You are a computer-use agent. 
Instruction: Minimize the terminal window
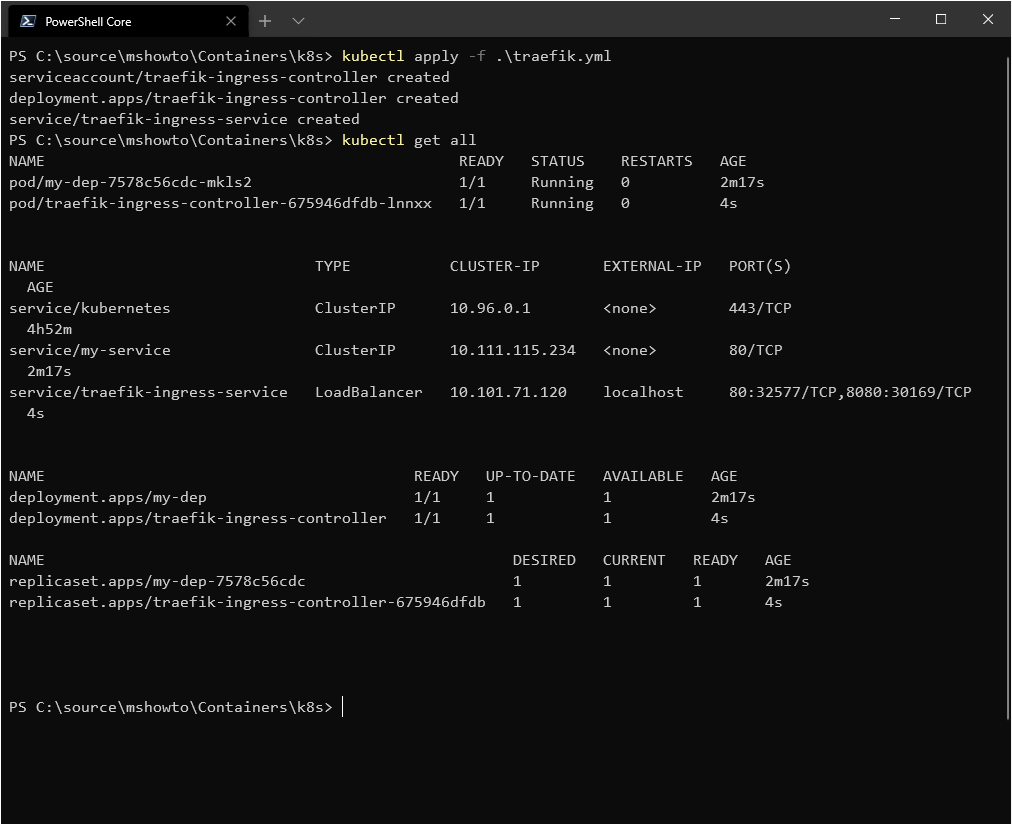(895, 19)
